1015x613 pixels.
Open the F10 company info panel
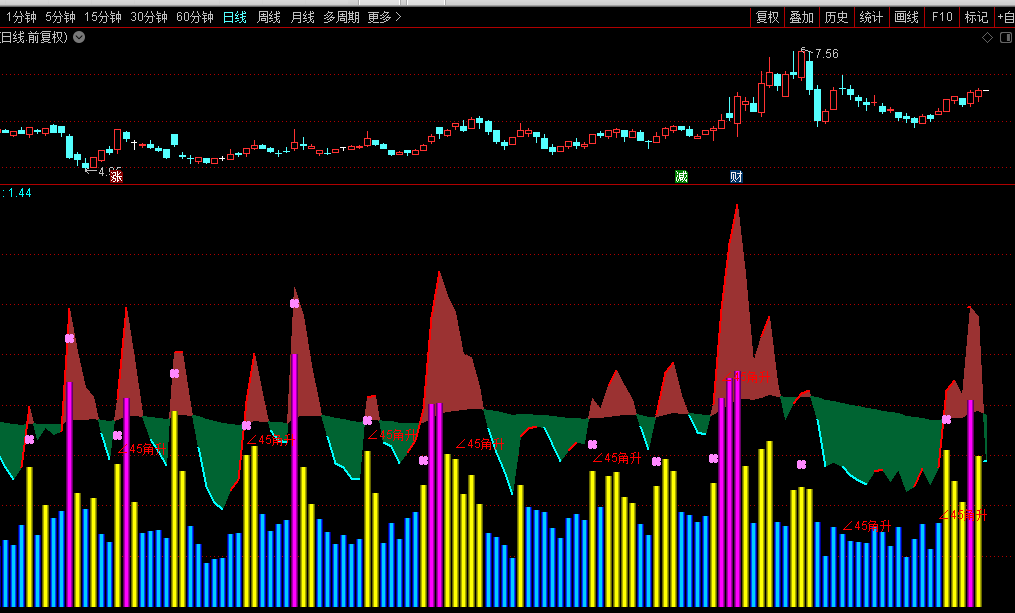(941, 17)
